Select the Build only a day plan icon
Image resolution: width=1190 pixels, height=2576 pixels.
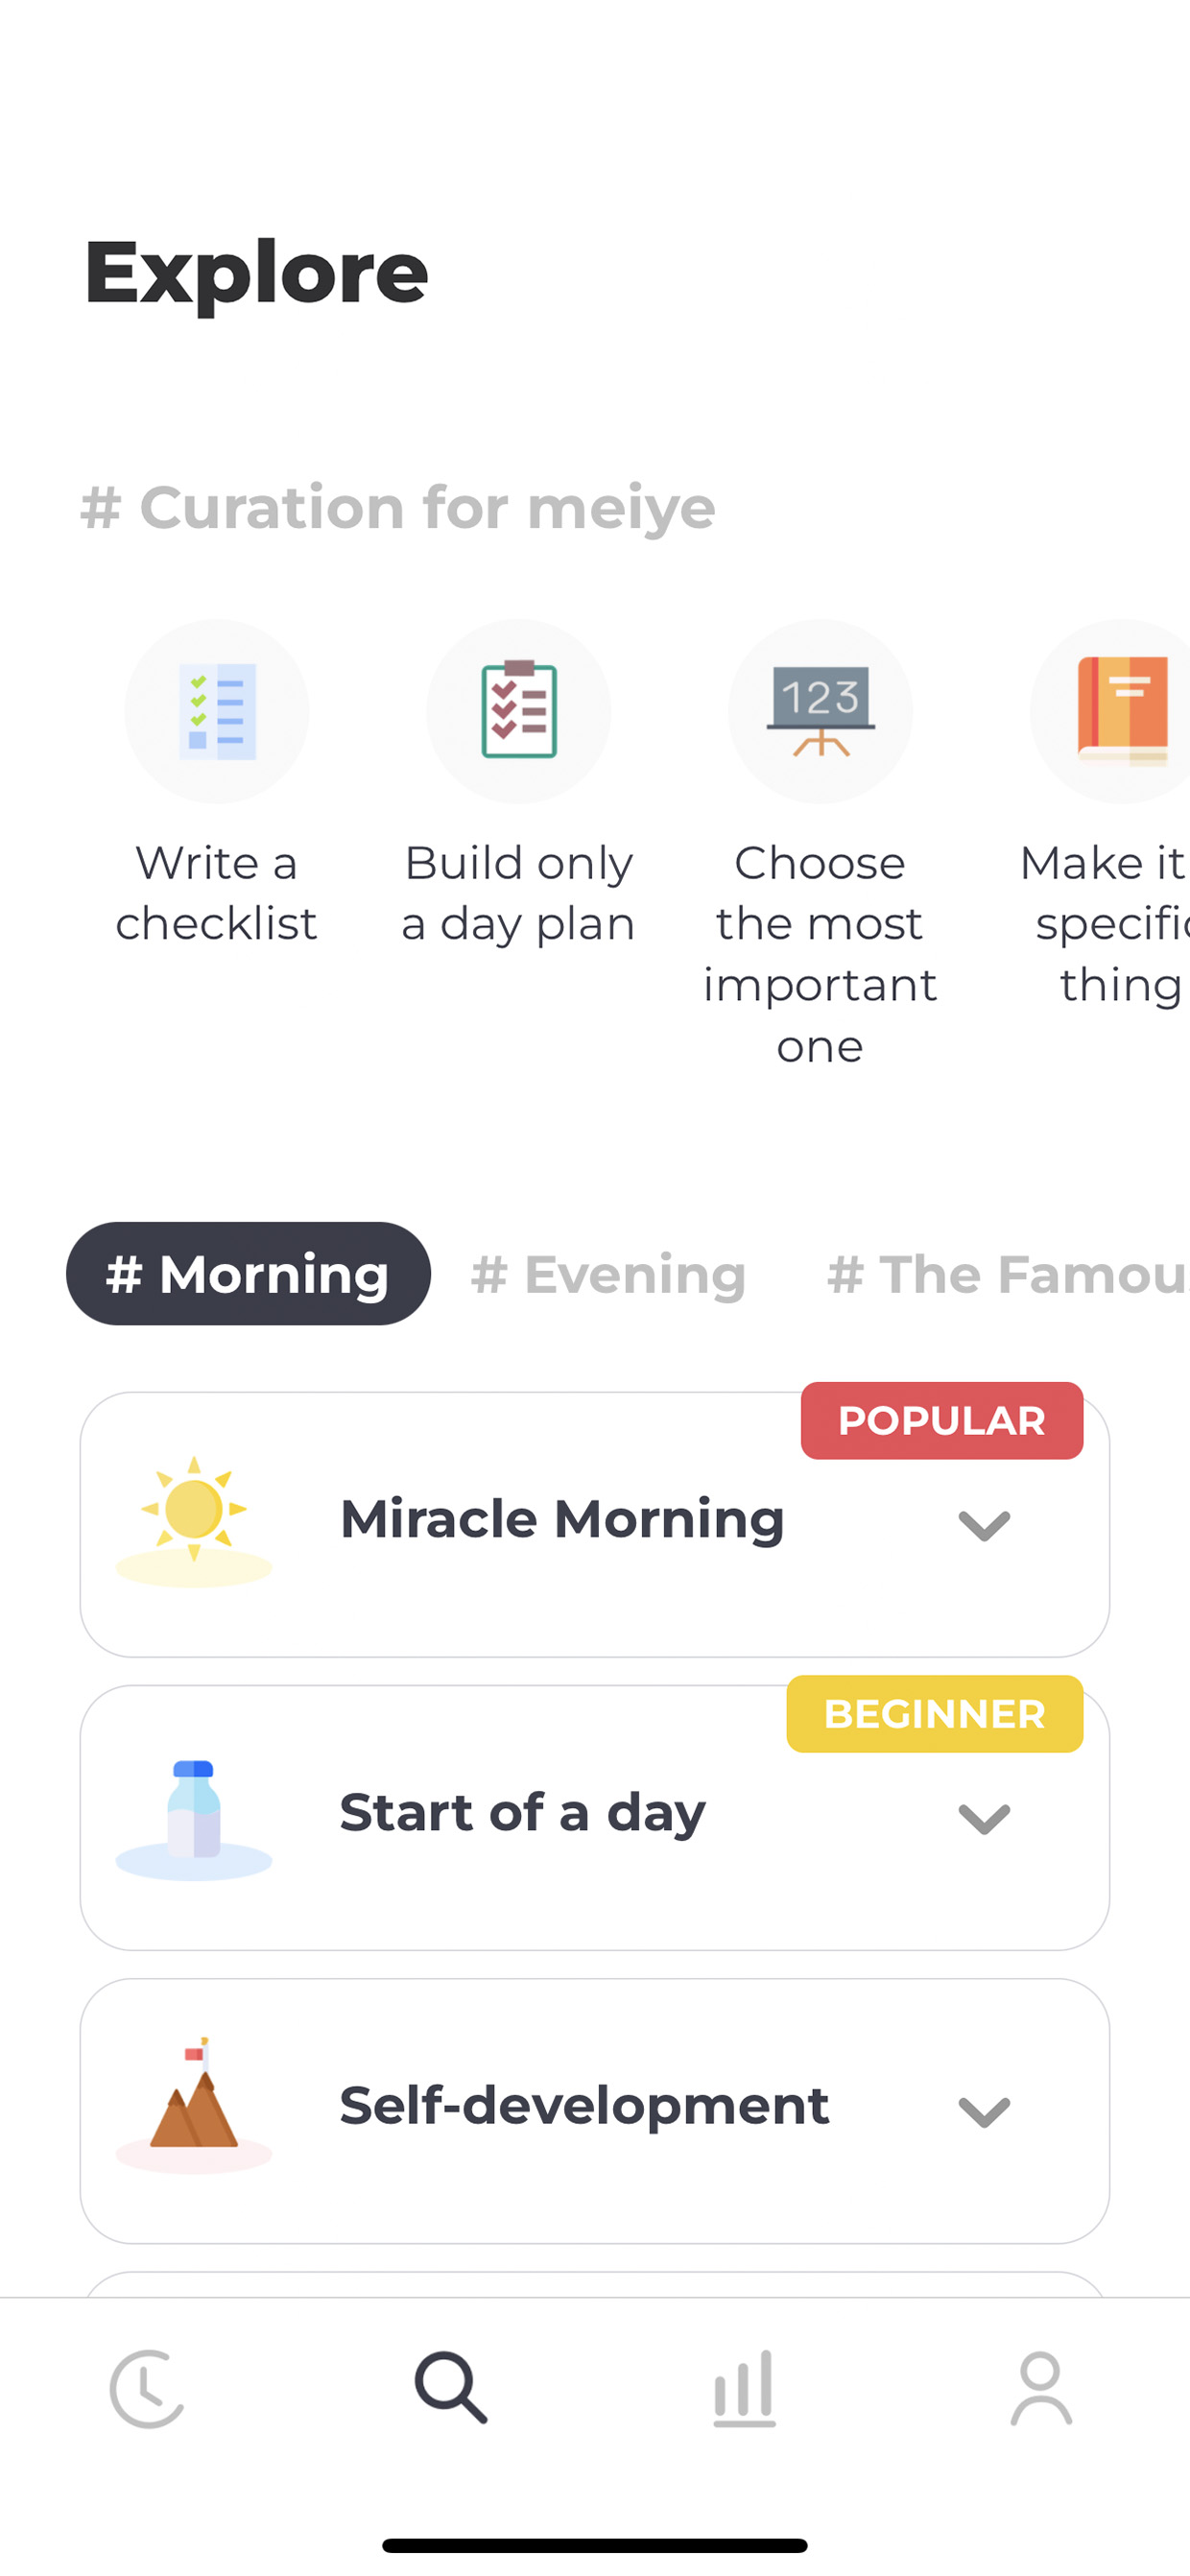519,711
